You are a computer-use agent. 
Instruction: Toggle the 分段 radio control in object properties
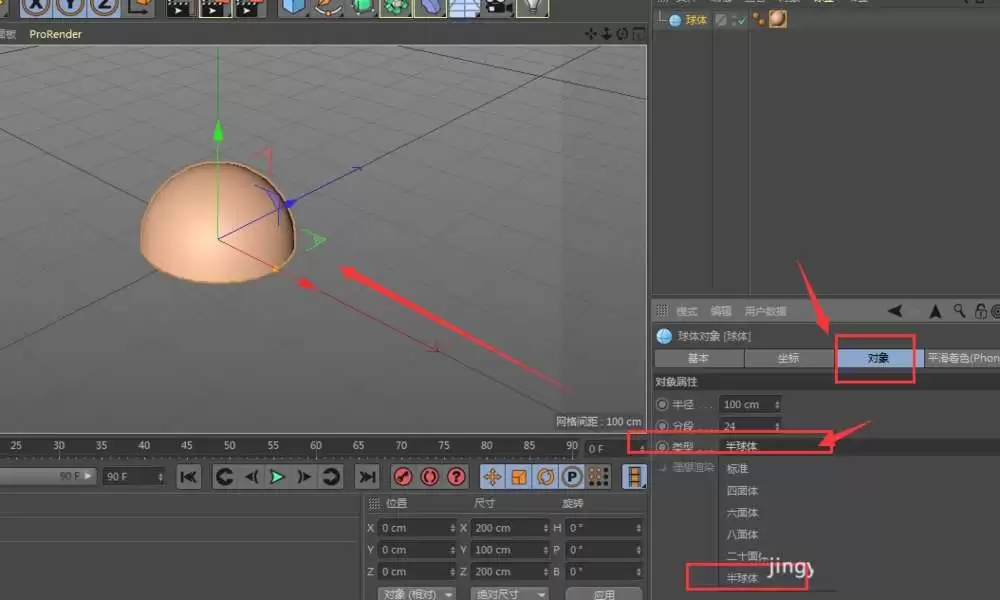662,424
